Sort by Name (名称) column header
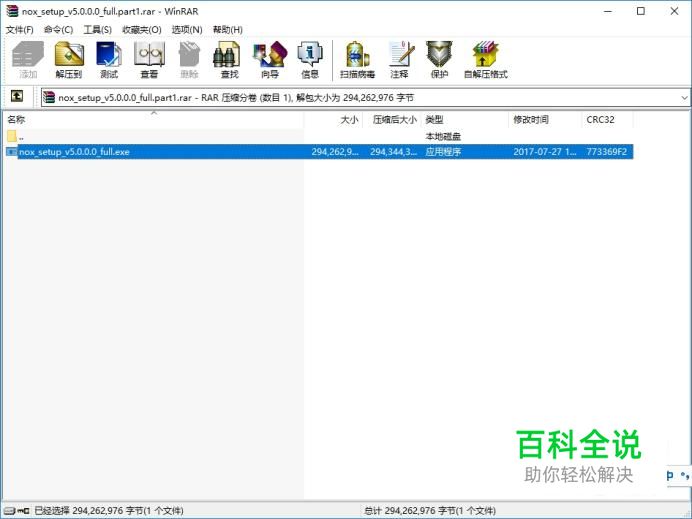Image resolution: width=692 pixels, height=519 pixels. pos(154,120)
